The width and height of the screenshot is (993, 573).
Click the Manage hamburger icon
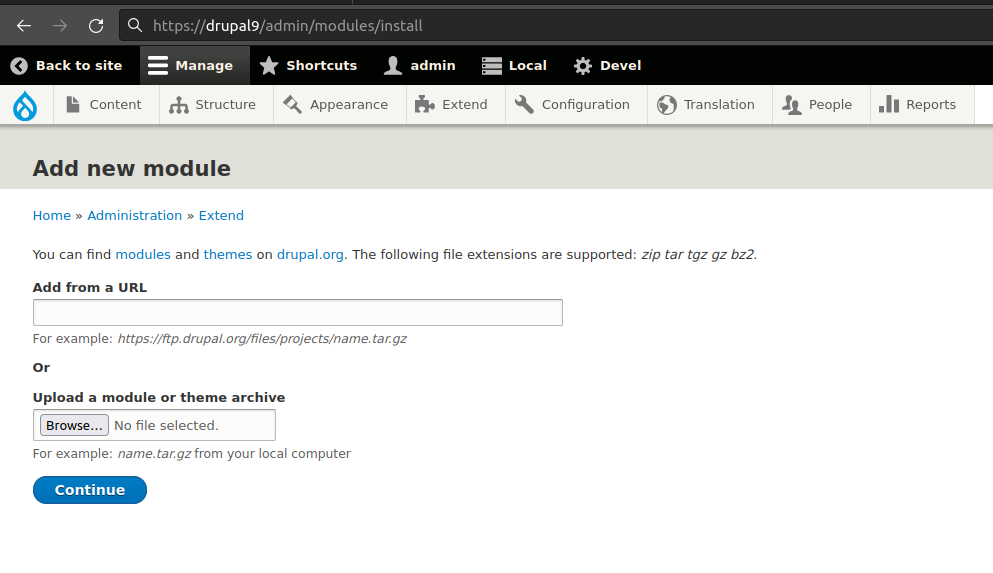point(158,66)
